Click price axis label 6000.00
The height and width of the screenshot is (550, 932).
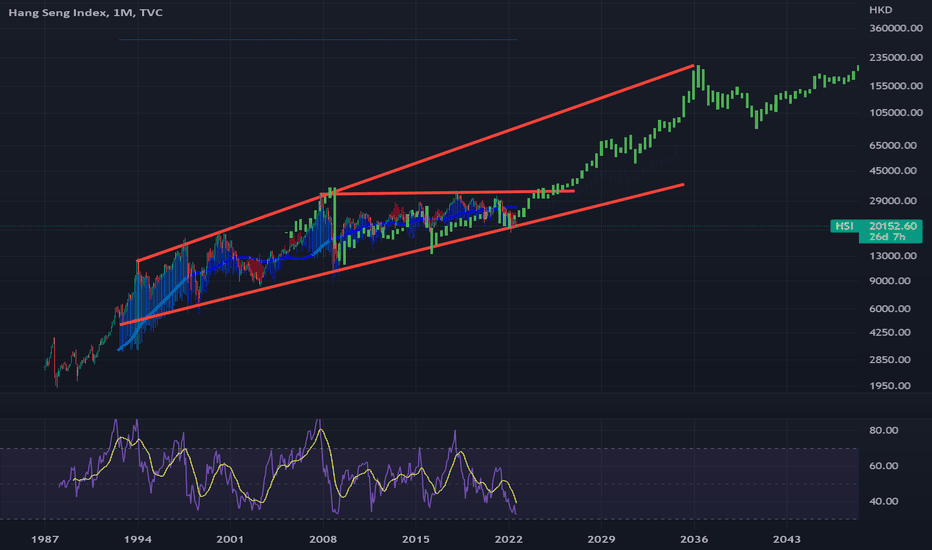890,309
